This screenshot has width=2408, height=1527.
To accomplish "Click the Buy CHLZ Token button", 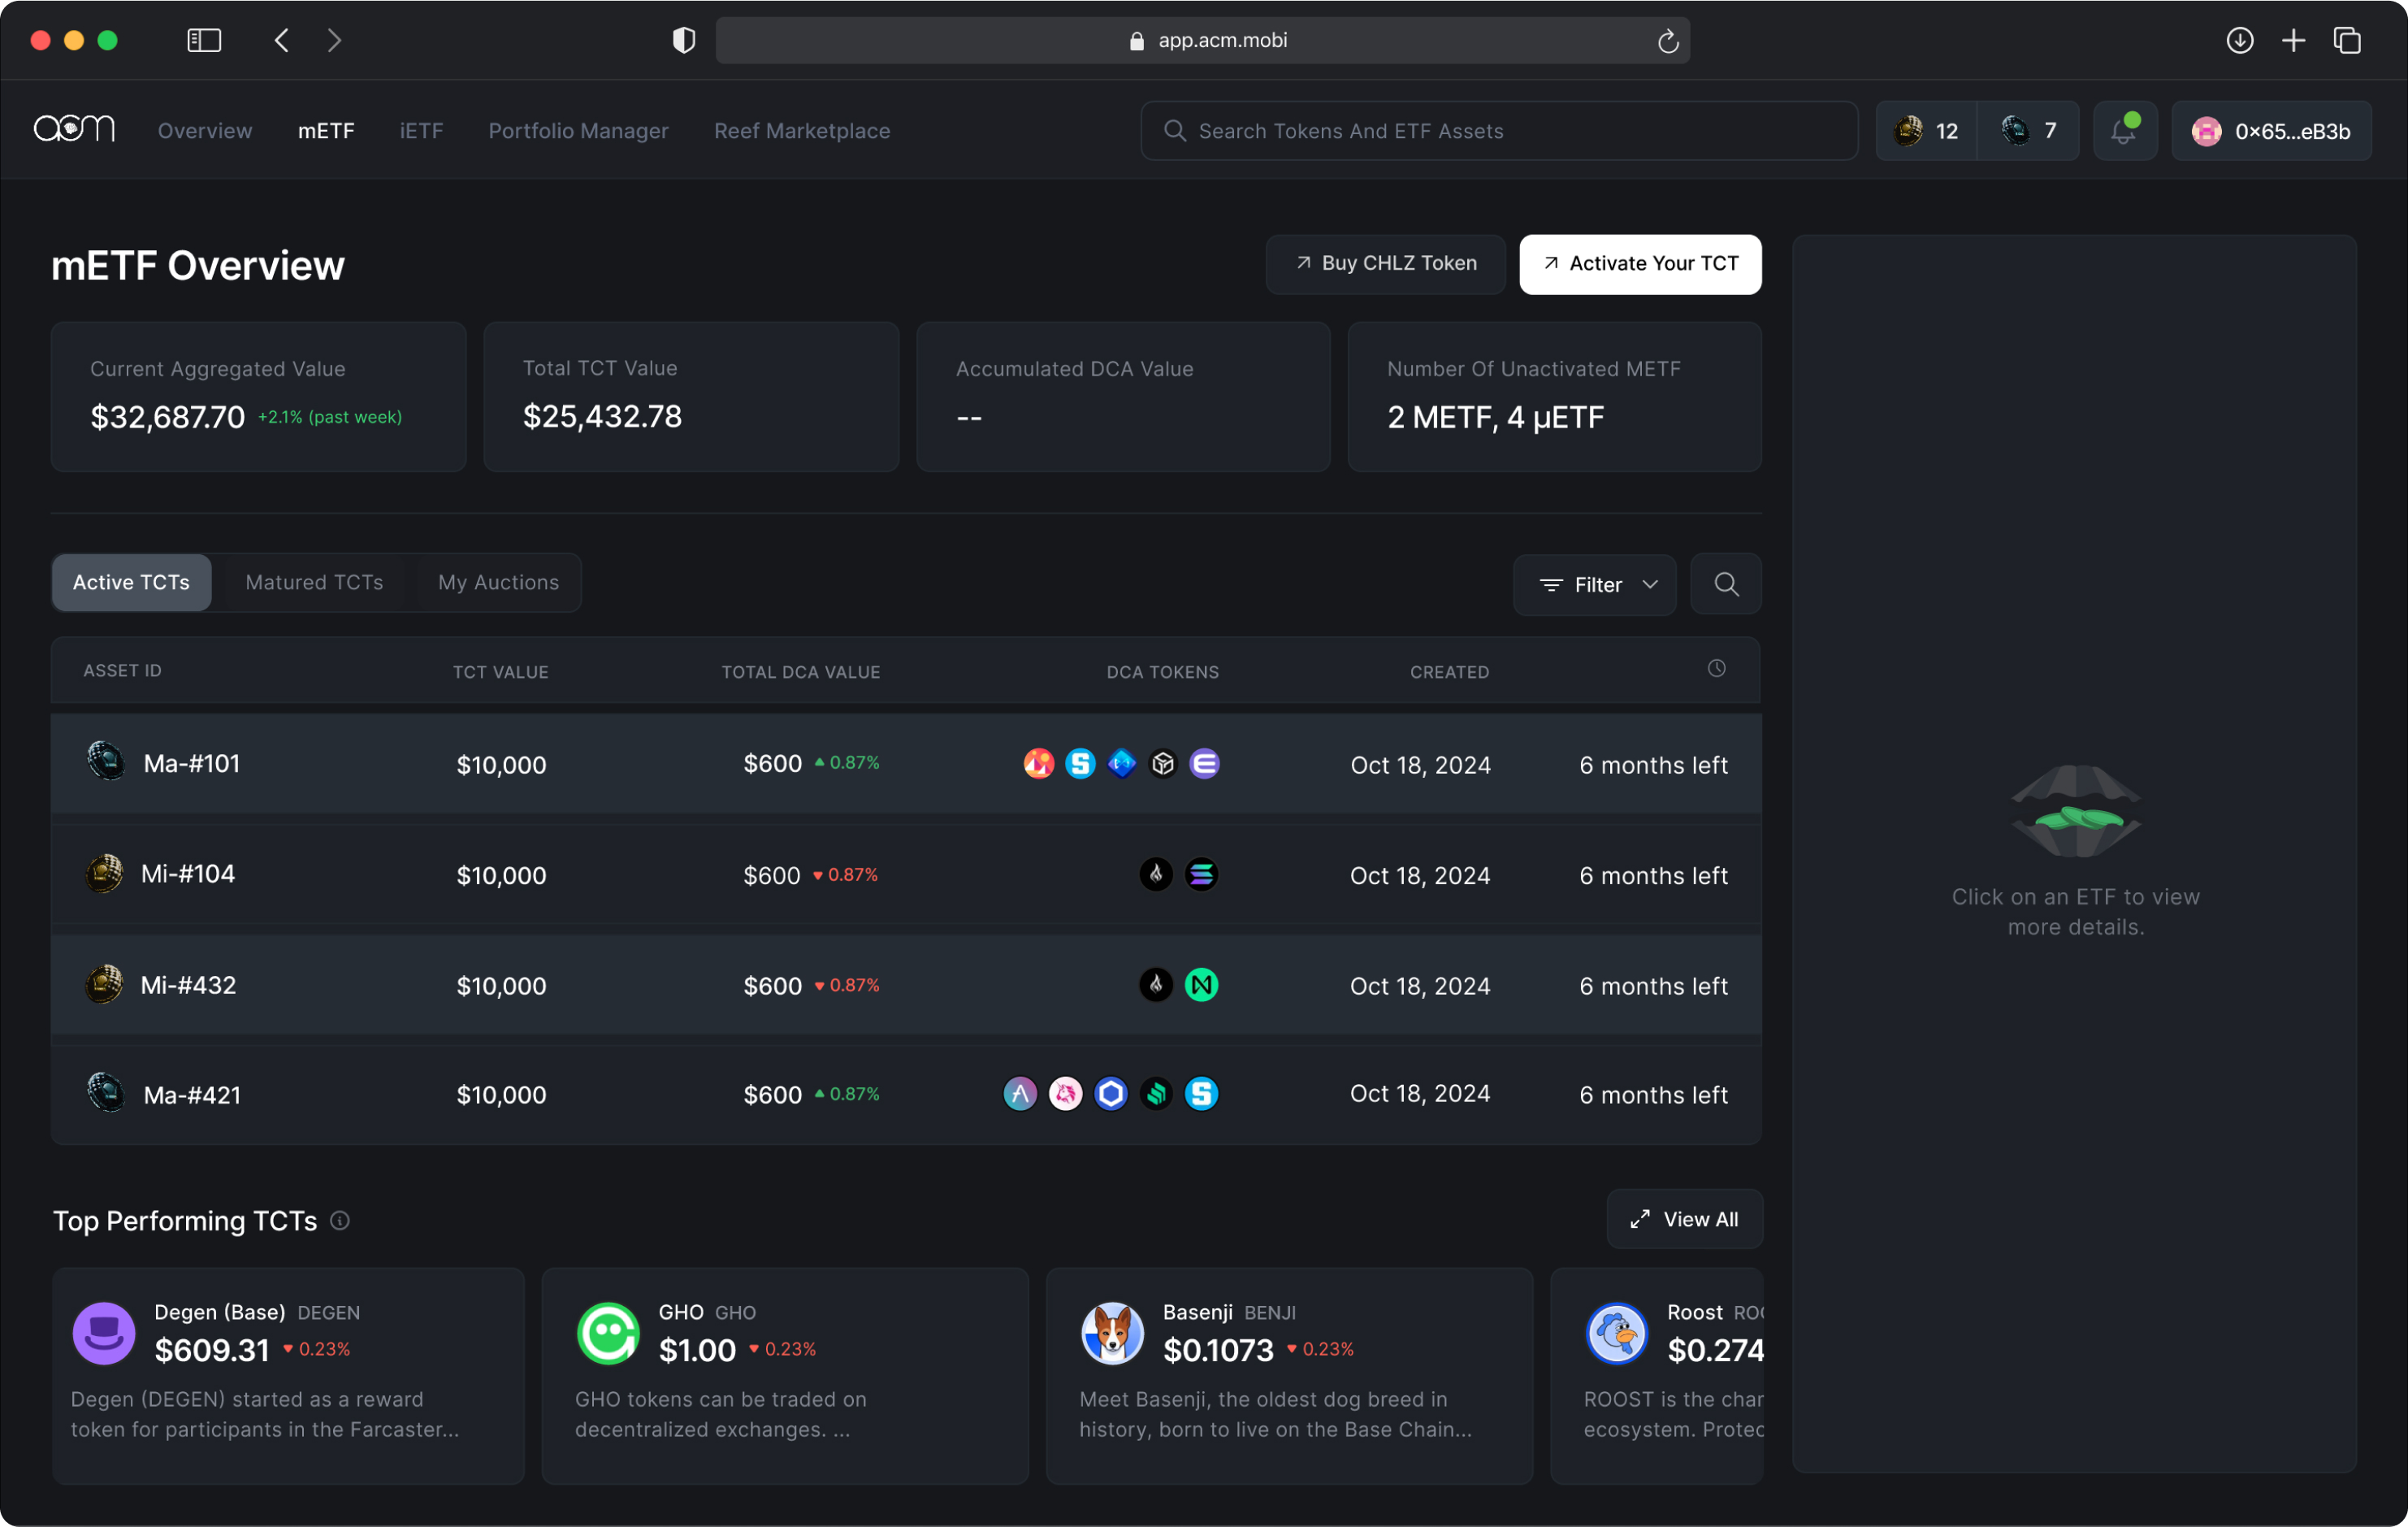I will pyautogui.click(x=1385, y=263).
